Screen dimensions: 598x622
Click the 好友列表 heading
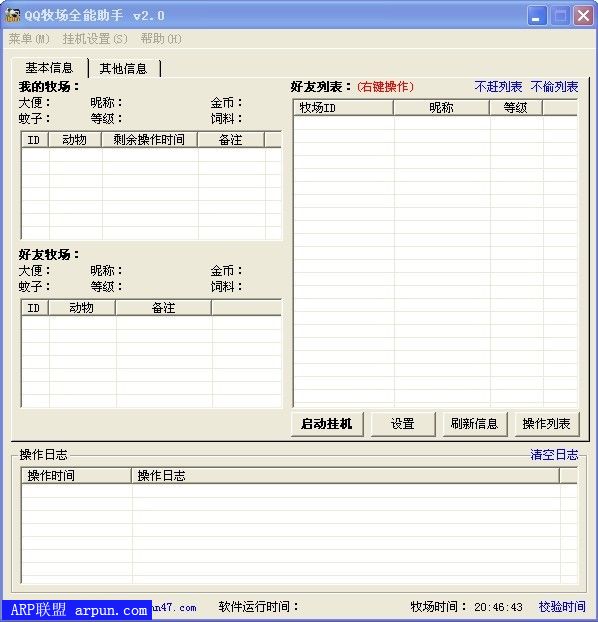point(321,86)
